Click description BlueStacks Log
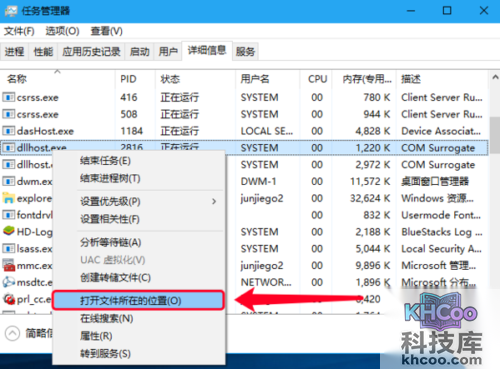 [442, 232]
